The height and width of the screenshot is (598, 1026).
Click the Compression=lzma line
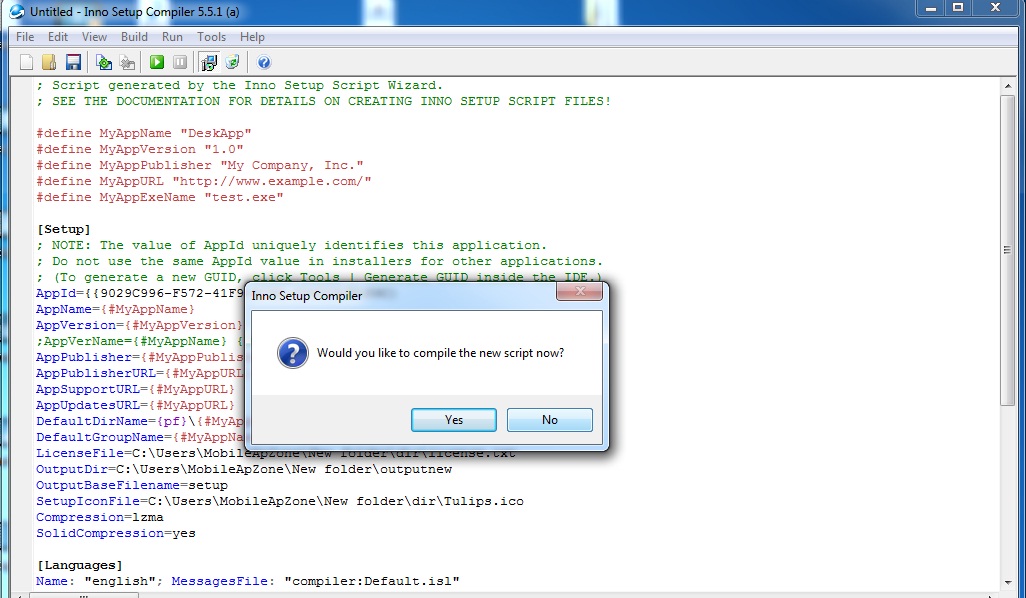(x=99, y=517)
